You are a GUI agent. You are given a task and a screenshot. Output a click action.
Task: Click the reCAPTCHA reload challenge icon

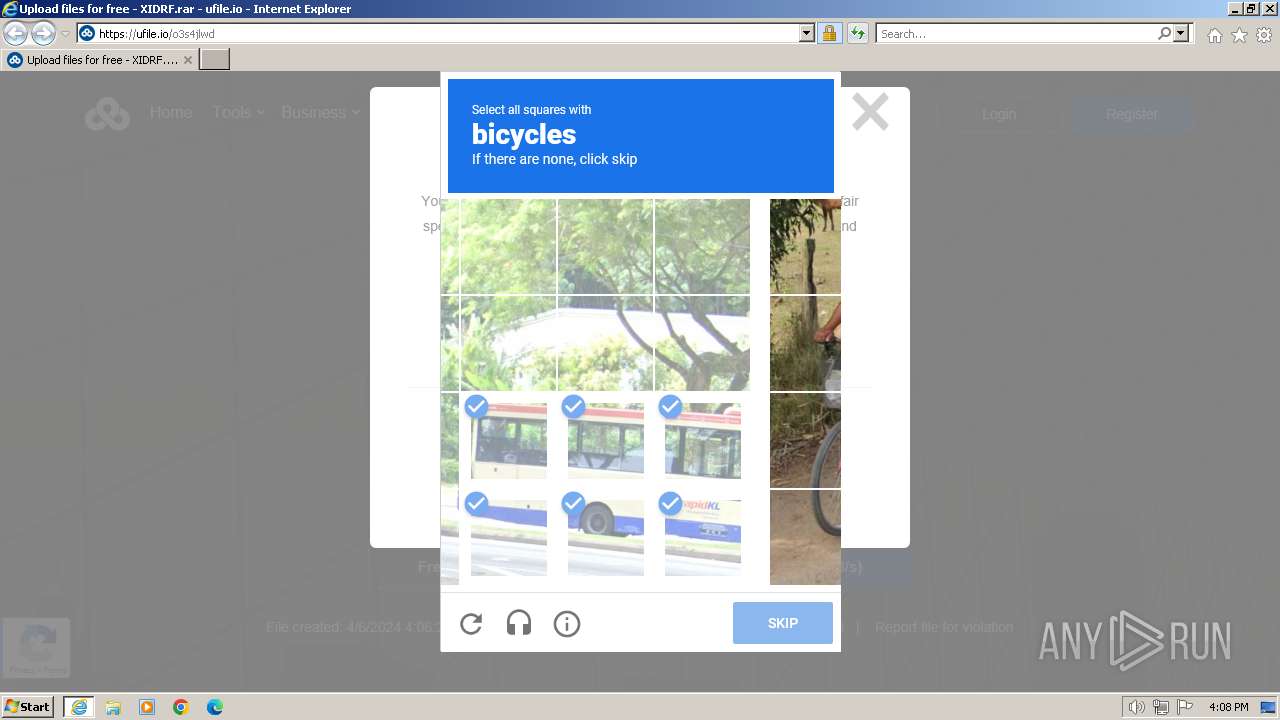tap(471, 624)
